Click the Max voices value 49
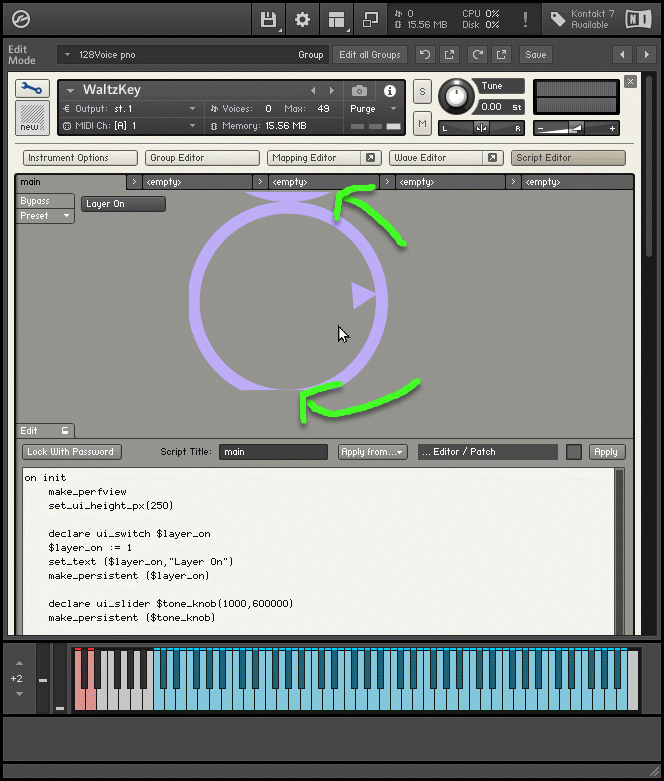This screenshot has width=664, height=781. pos(323,109)
